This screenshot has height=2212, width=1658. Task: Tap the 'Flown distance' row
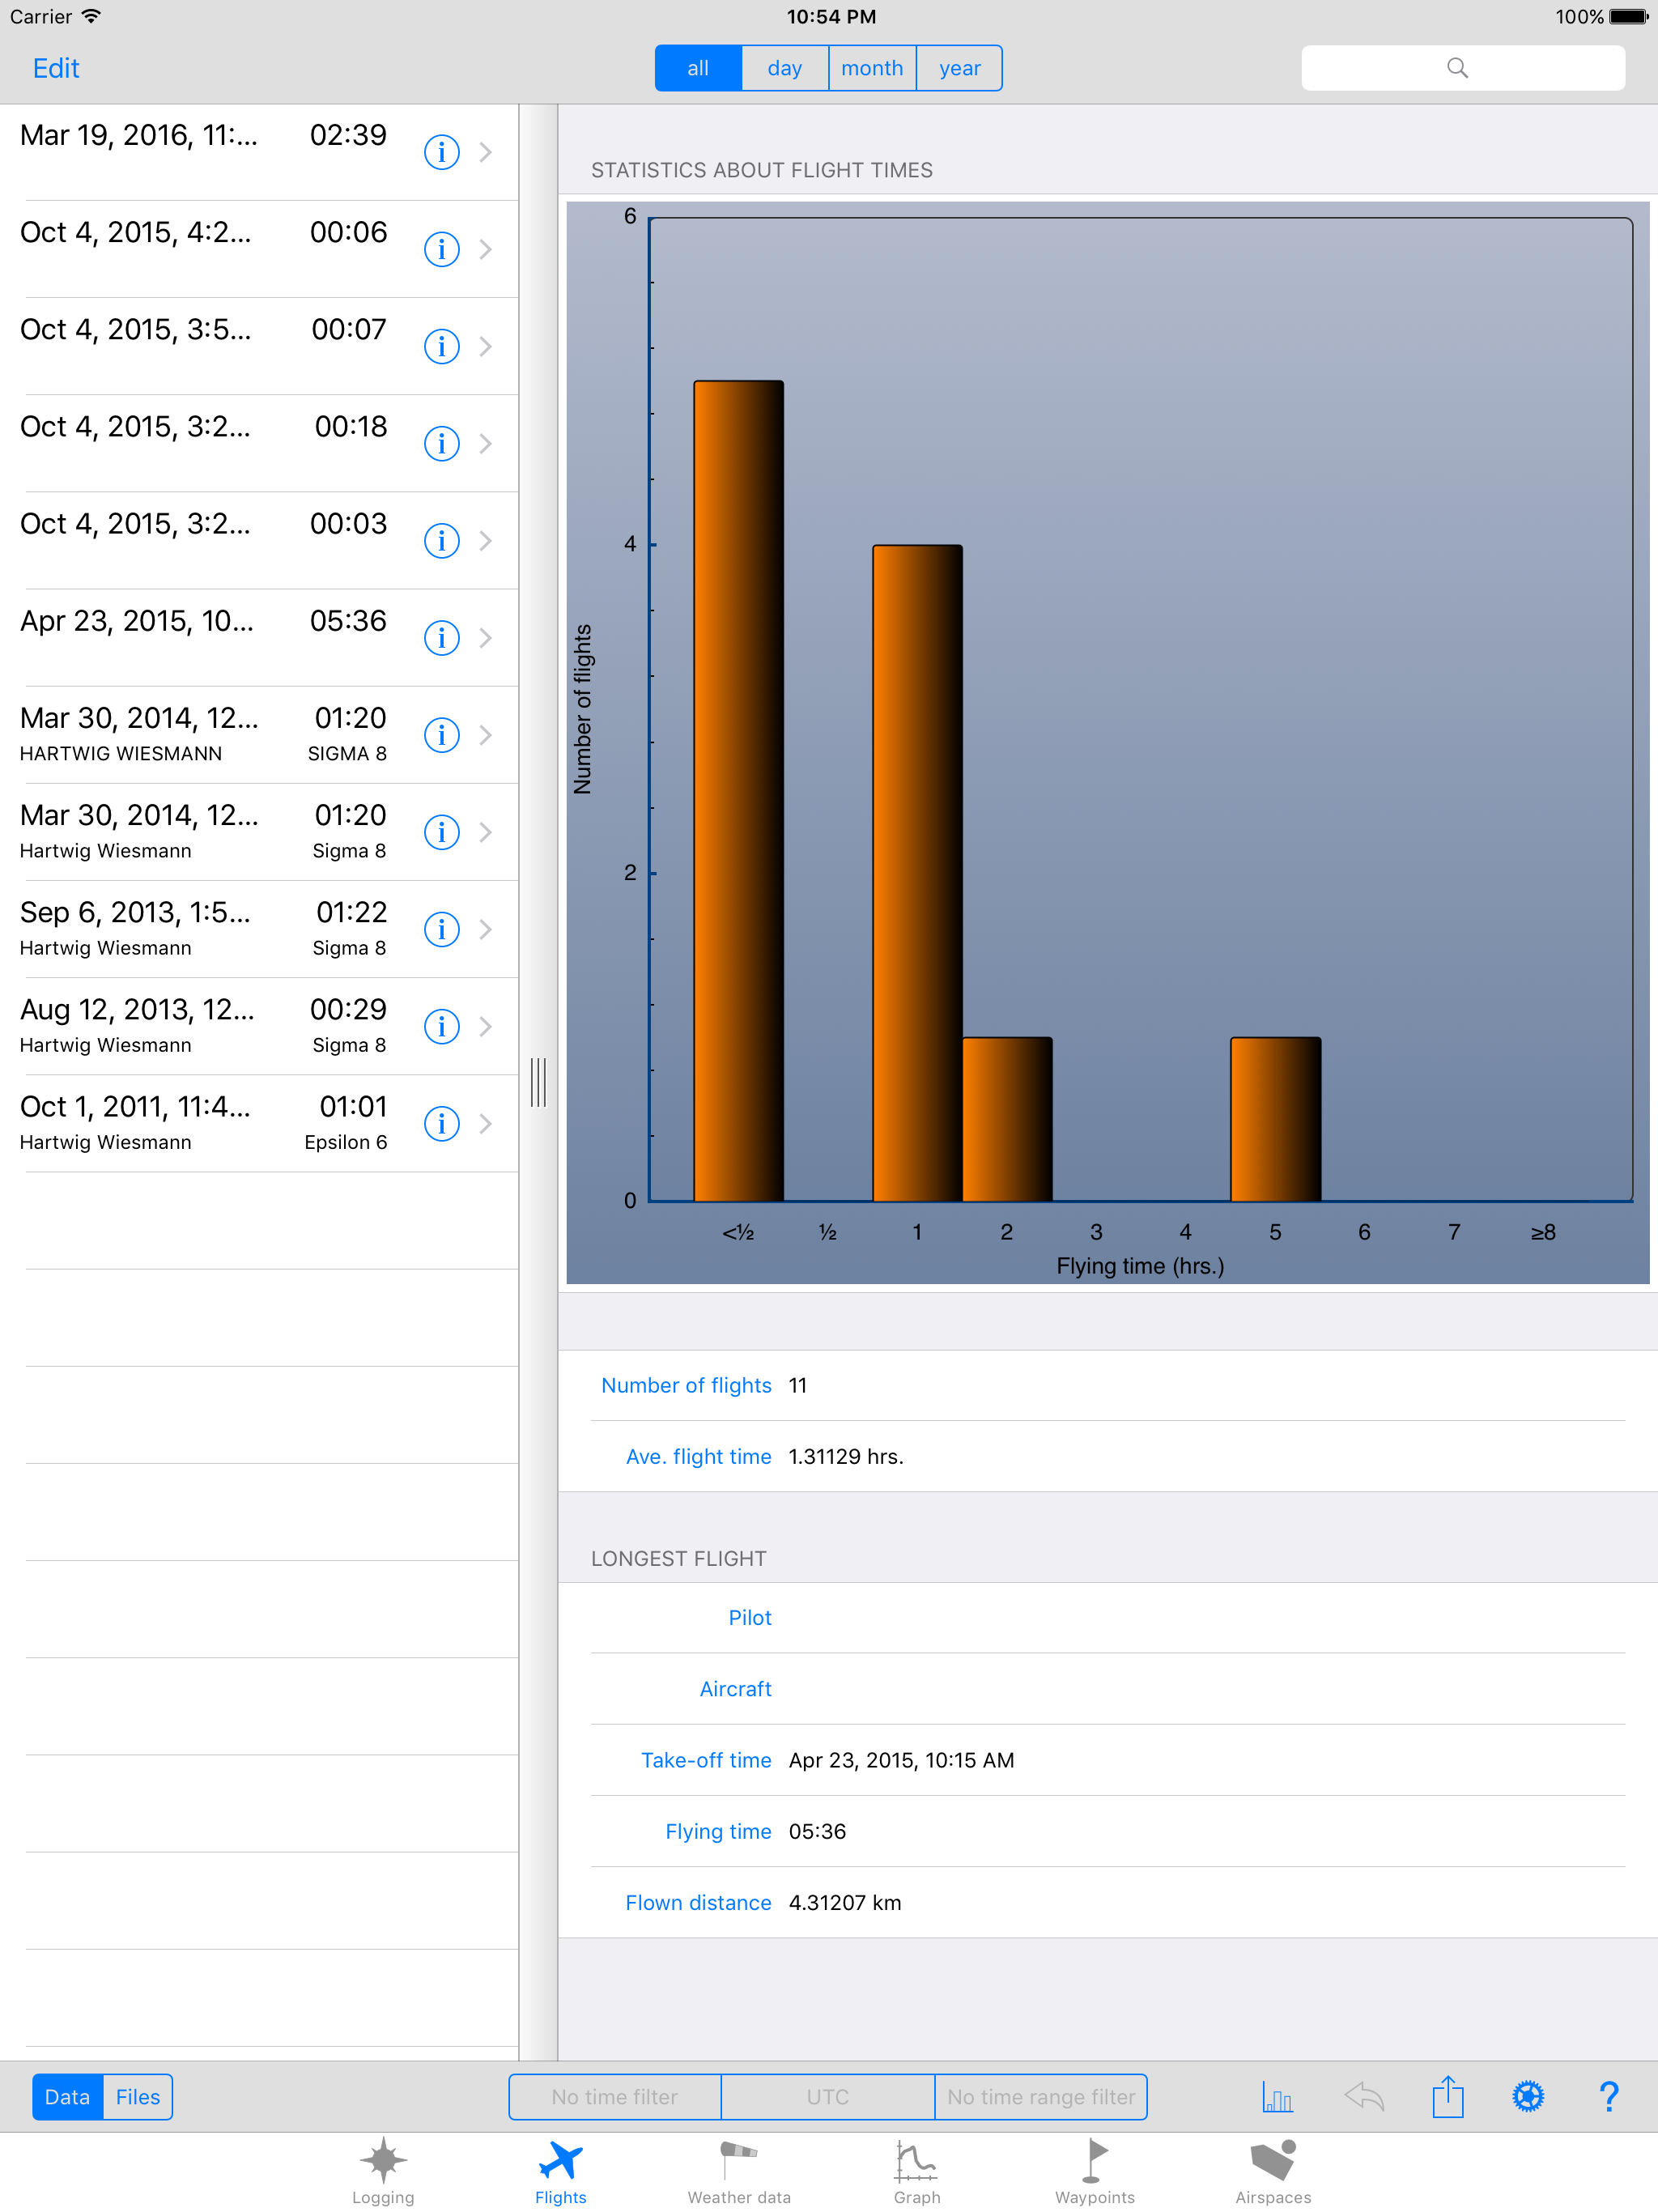click(x=1107, y=1902)
